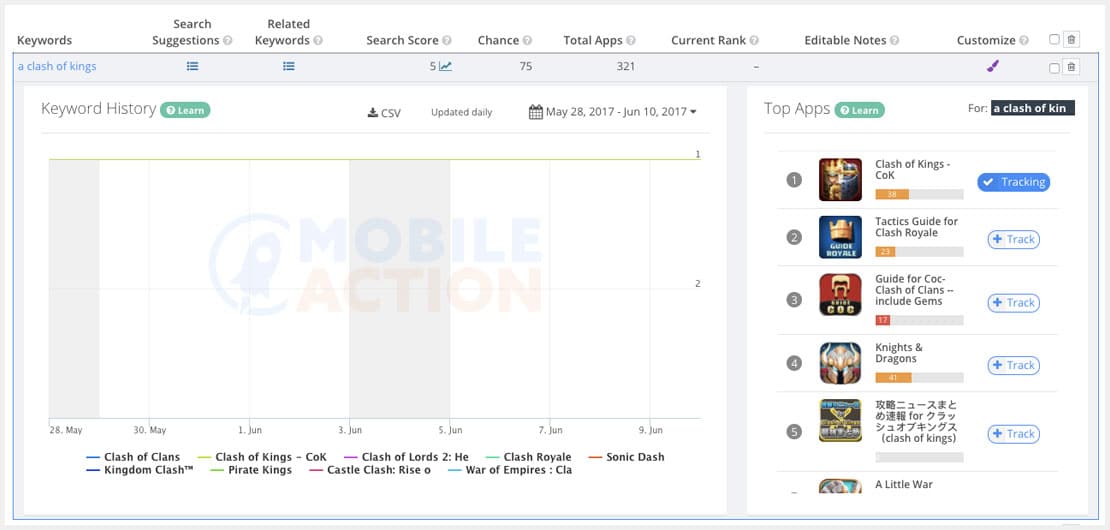
Task: Click the A Little War app name
Action: [x=904, y=485]
